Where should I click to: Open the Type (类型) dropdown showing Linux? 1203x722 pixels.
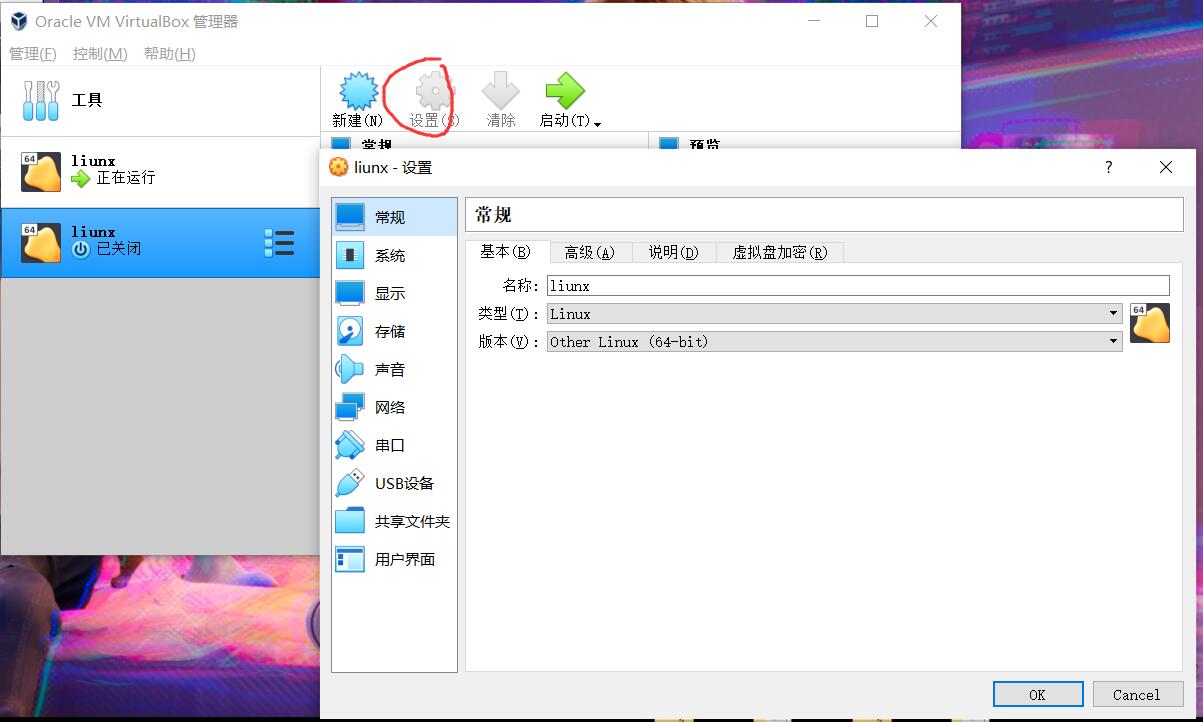(x=834, y=314)
